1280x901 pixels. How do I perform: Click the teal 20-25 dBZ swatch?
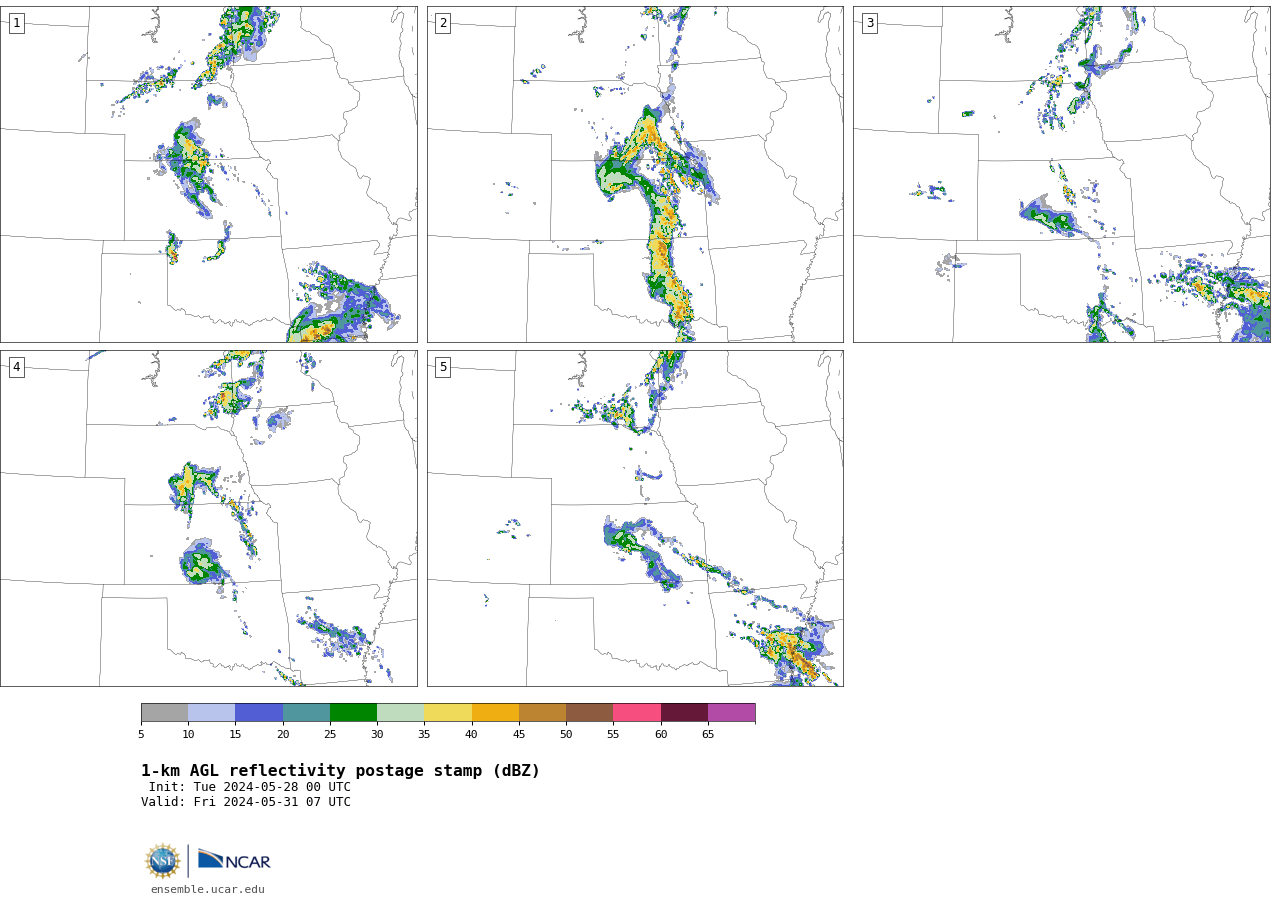point(306,713)
